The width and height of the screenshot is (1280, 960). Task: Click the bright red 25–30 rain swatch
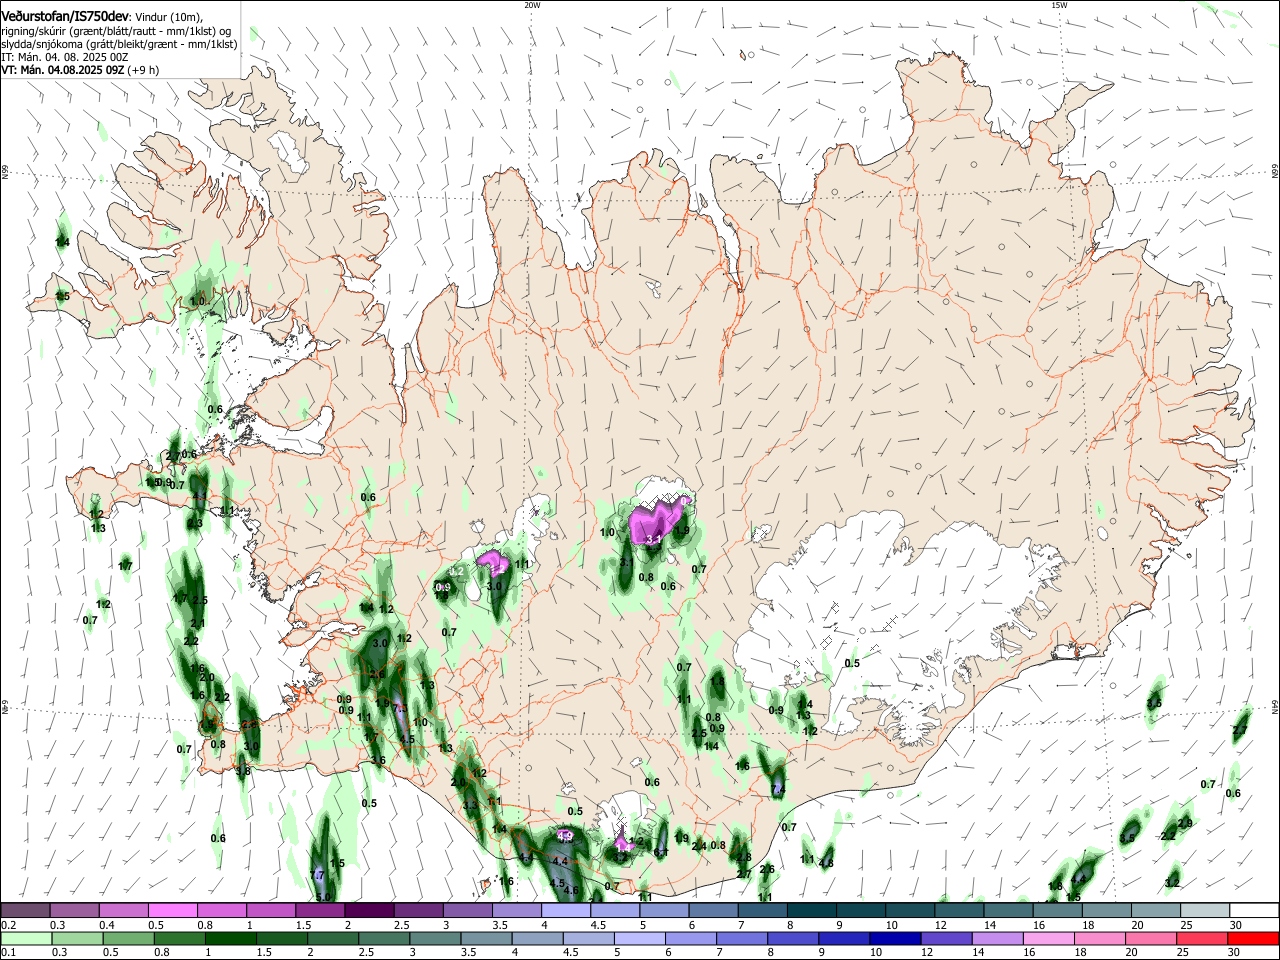coord(1254,939)
